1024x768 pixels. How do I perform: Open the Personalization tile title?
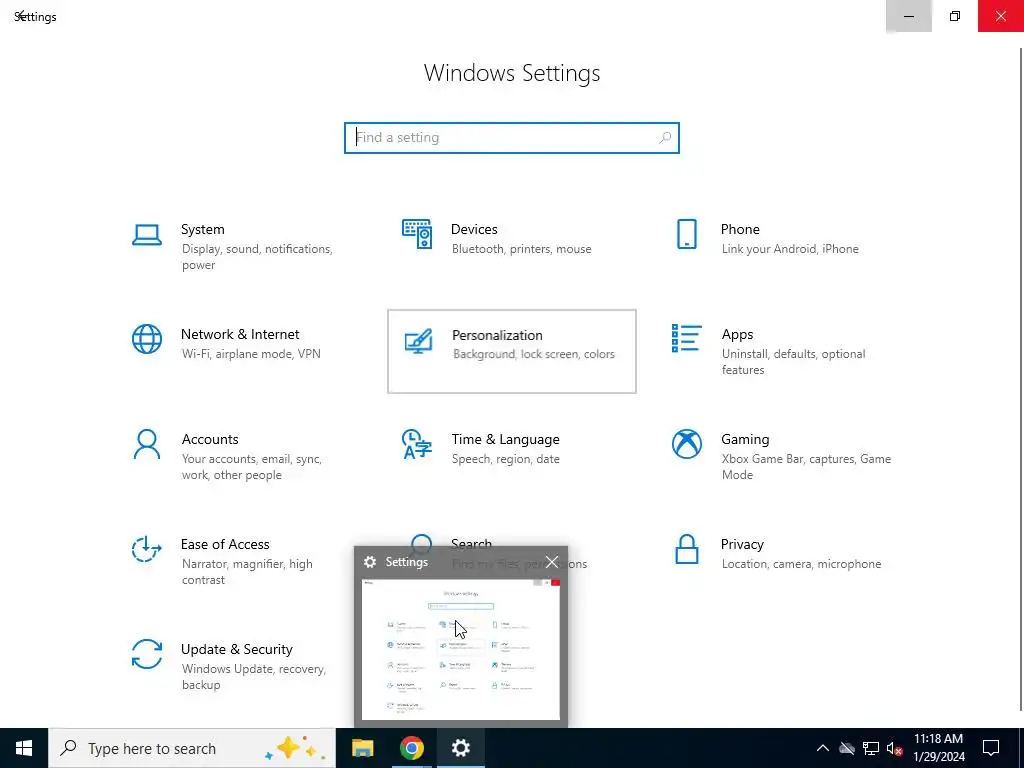[497, 335]
